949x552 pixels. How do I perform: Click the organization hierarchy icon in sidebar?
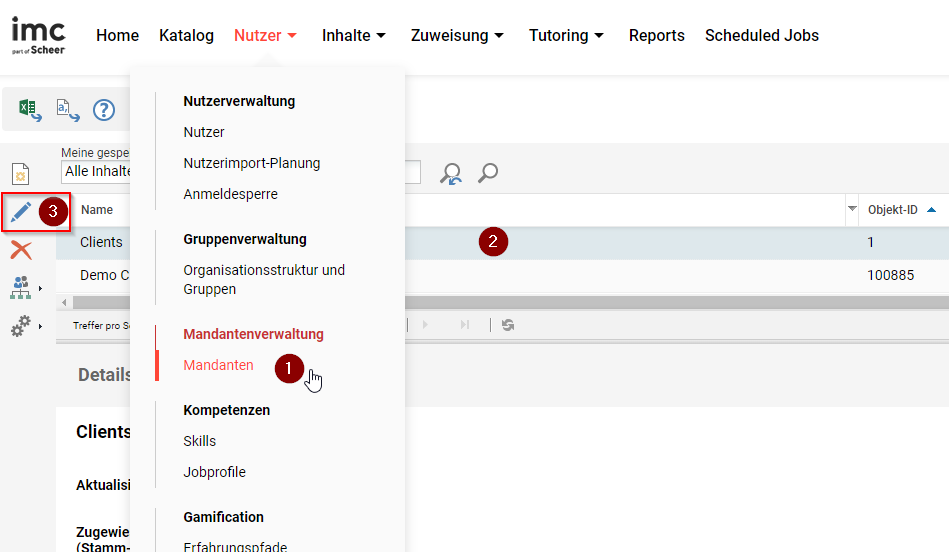click(21, 288)
